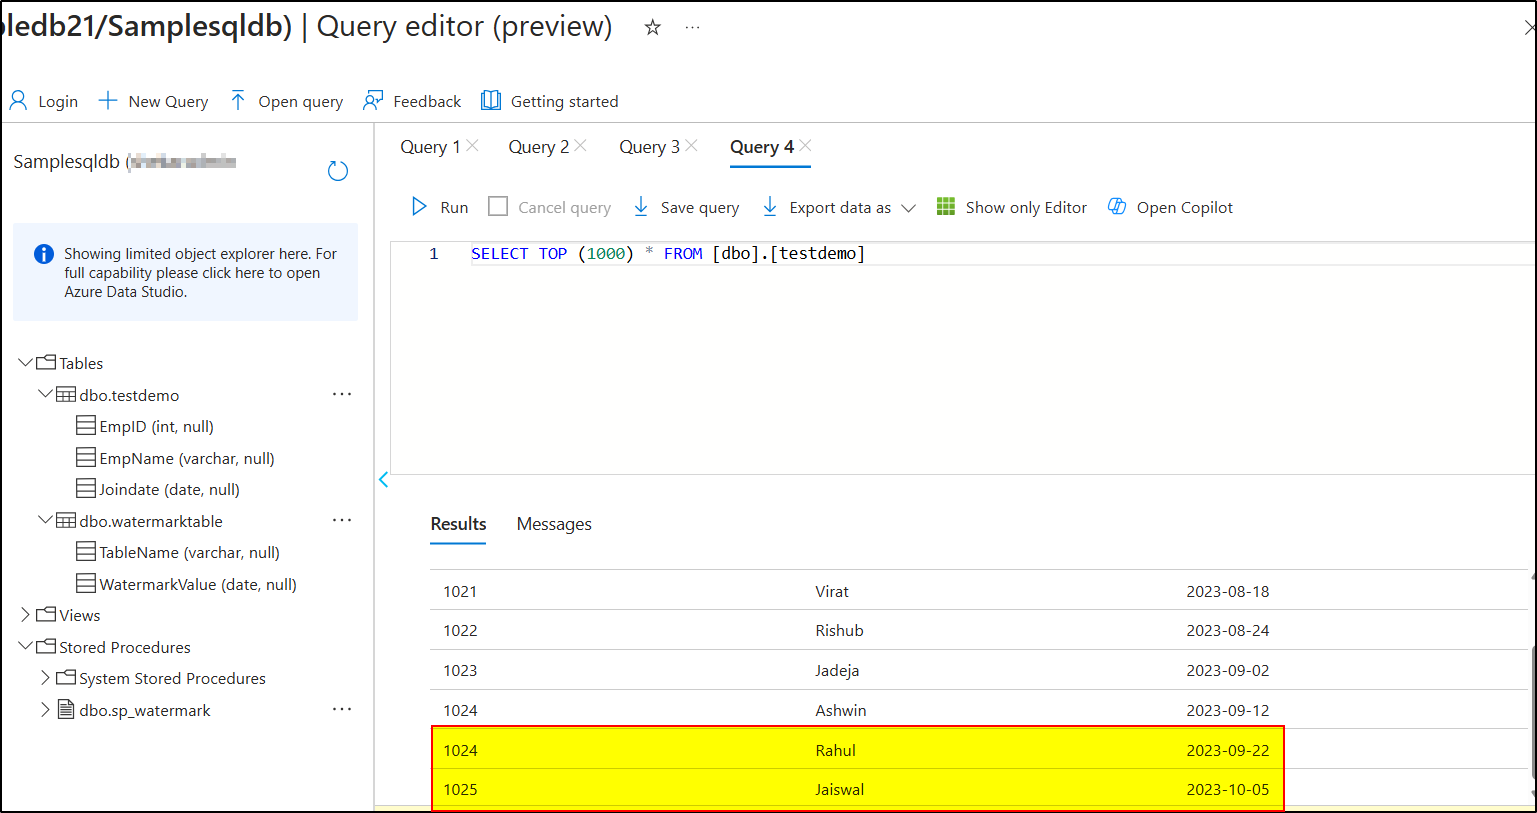Click the Save query label
Viewport: 1537px width, 813px height.
(700, 207)
